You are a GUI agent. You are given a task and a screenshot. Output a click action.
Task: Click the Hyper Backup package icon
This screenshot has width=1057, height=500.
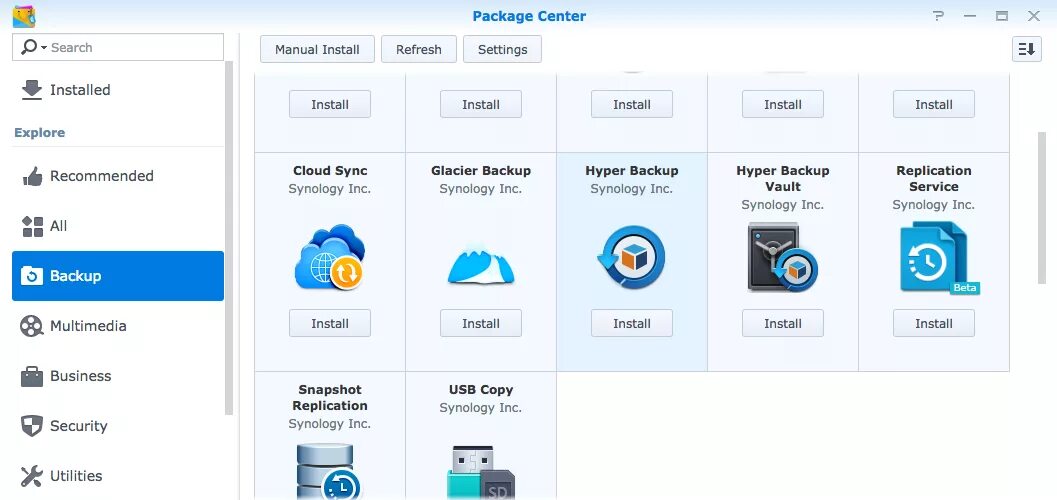pyautogui.click(x=632, y=257)
